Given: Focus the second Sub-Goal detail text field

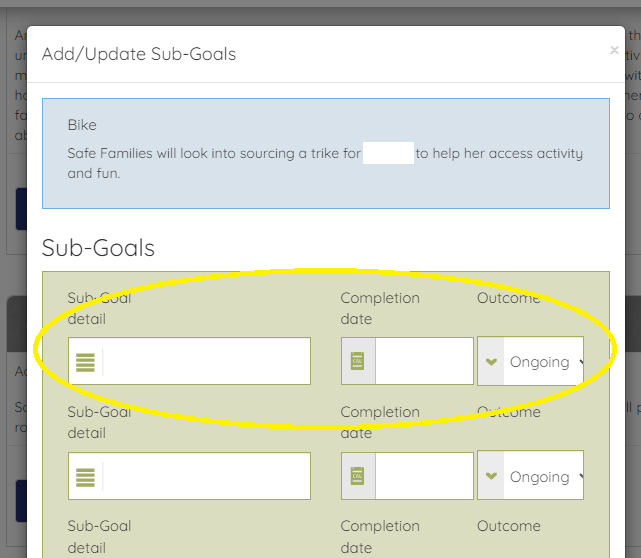Looking at the screenshot, I should pyautogui.click(x=206, y=477).
